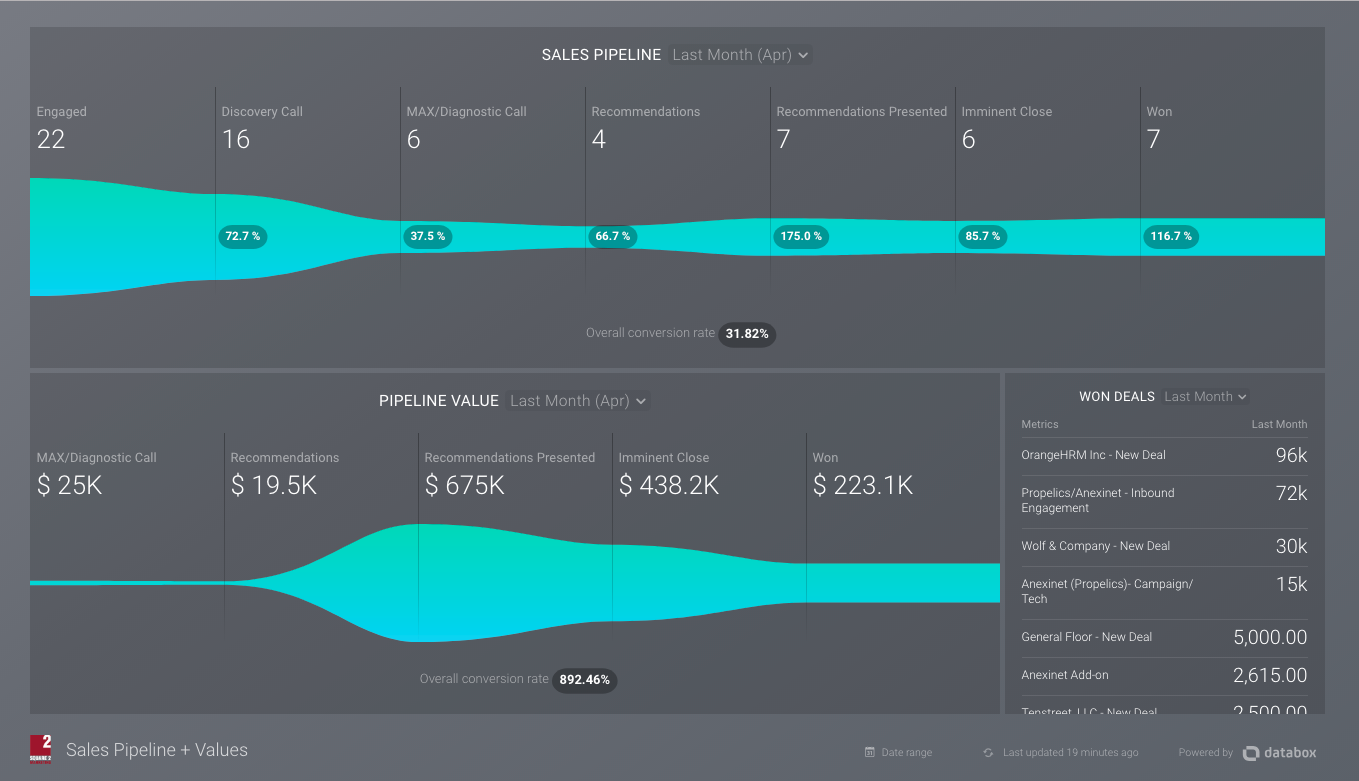Open Pipeline Value Last Month (Apr) dropdown

click(x=577, y=401)
